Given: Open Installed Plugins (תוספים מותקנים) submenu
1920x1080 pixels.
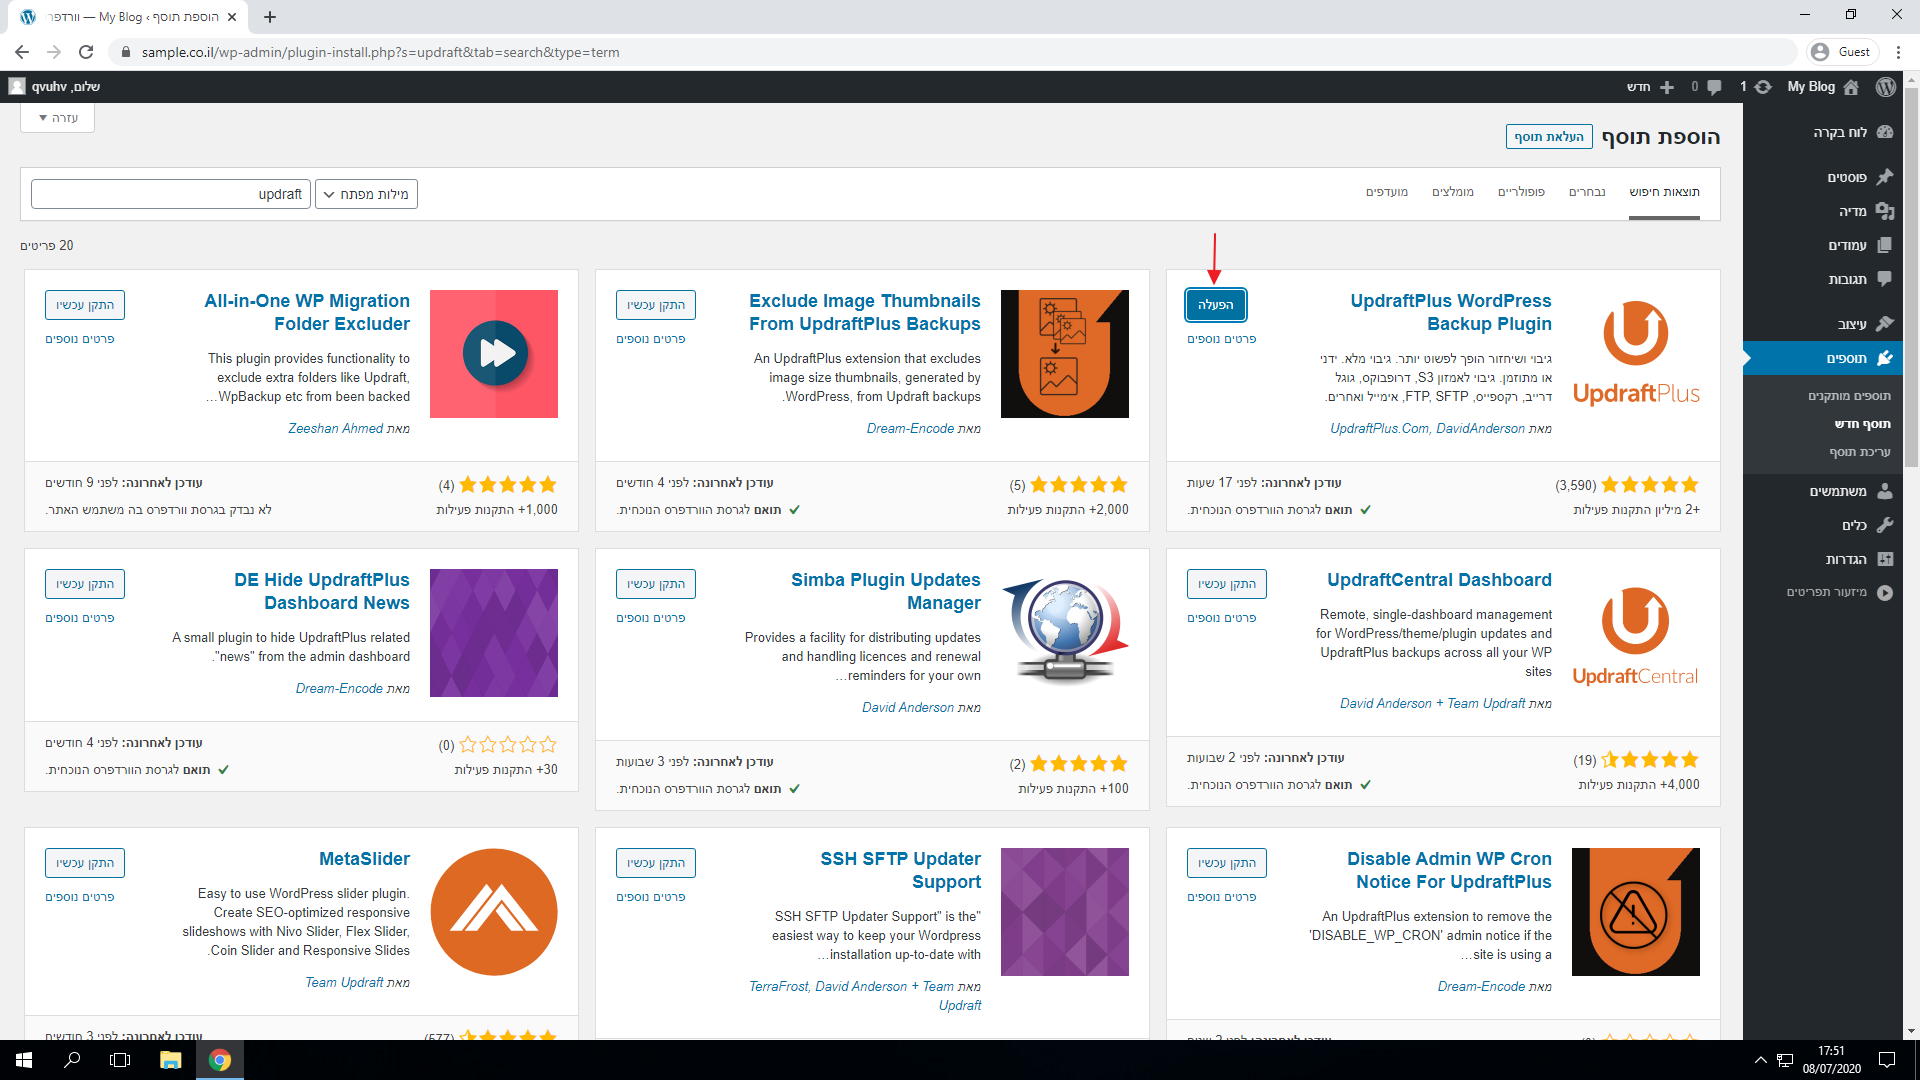Looking at the screenshot, I should tap(1849, 396).
